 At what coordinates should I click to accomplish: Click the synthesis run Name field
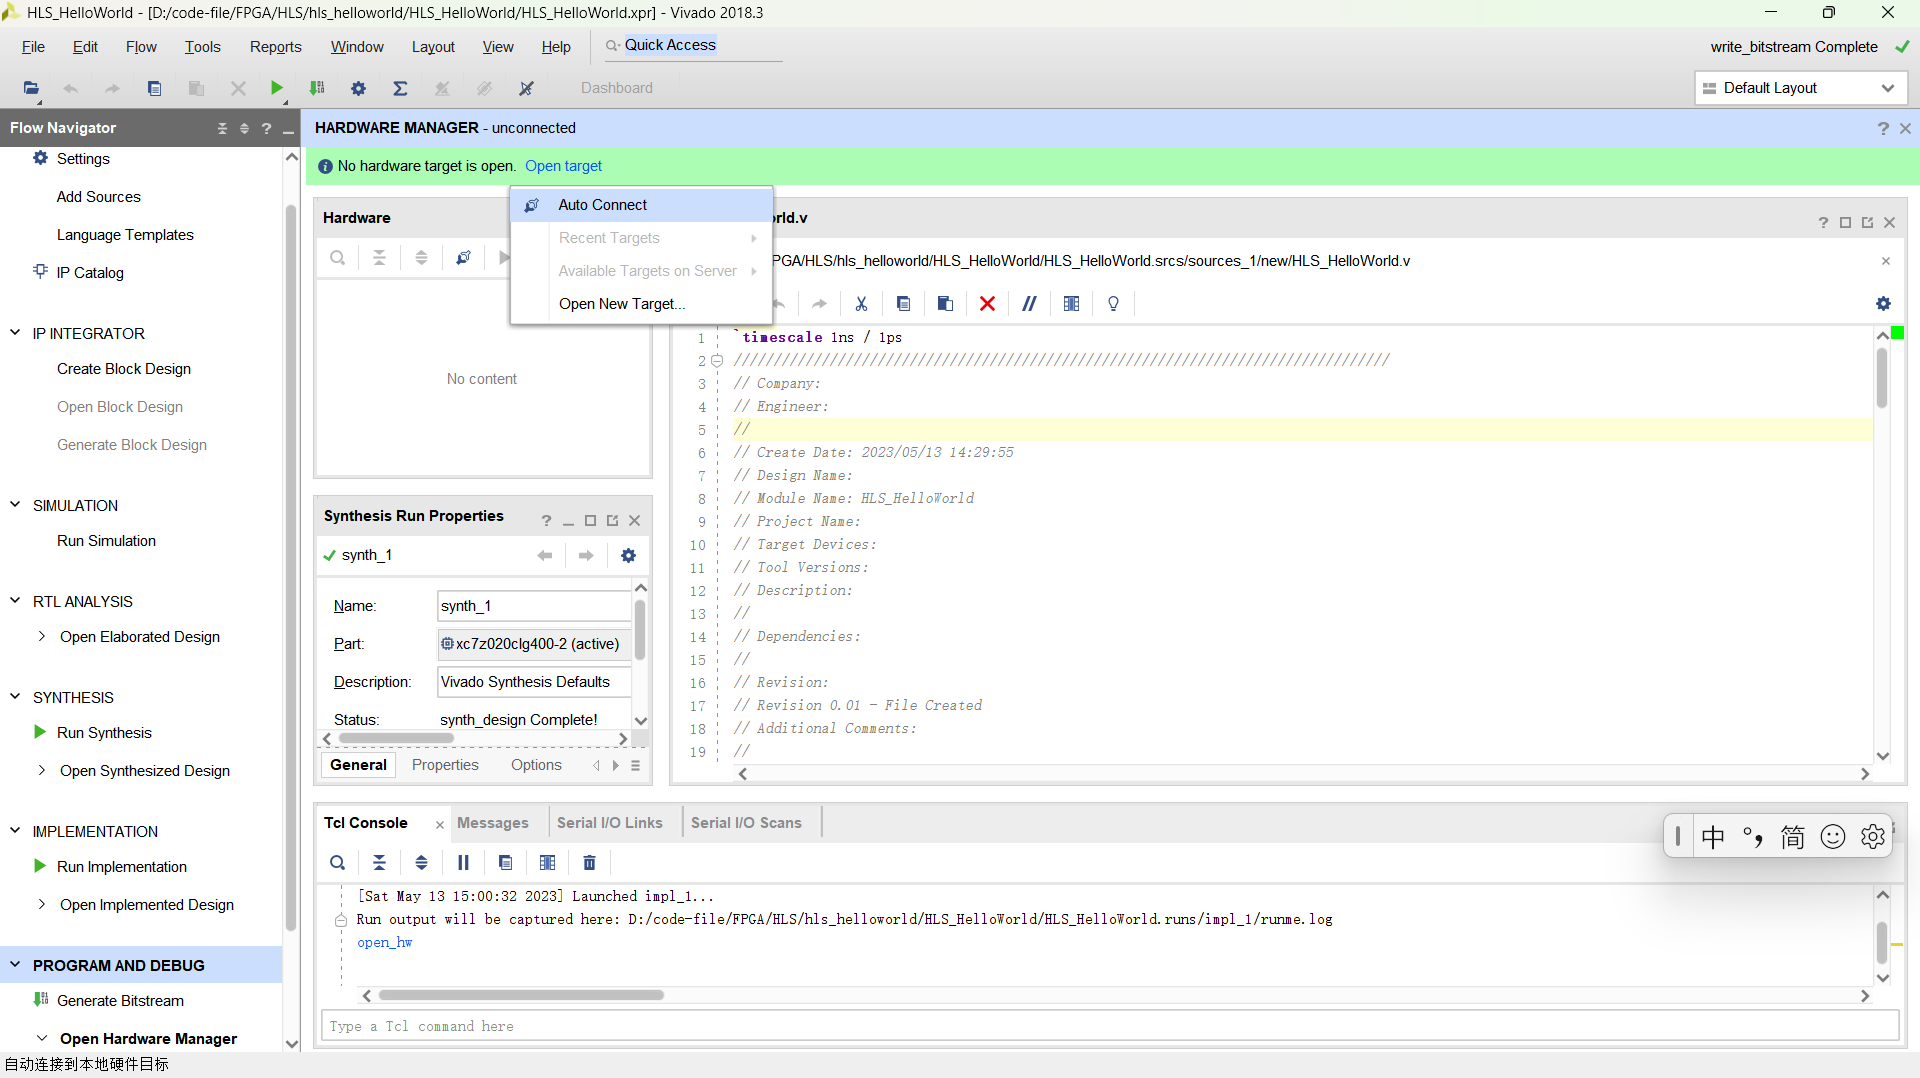pyautogui.click(x=535, y=606)
